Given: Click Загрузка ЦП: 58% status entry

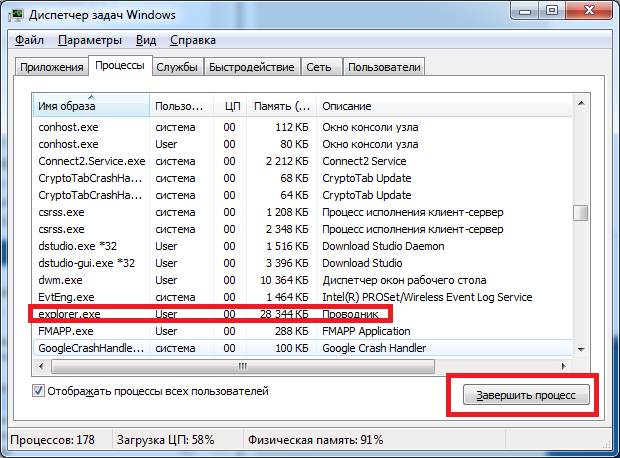Looking at the screenshot, I should click(x=165, y=440).
